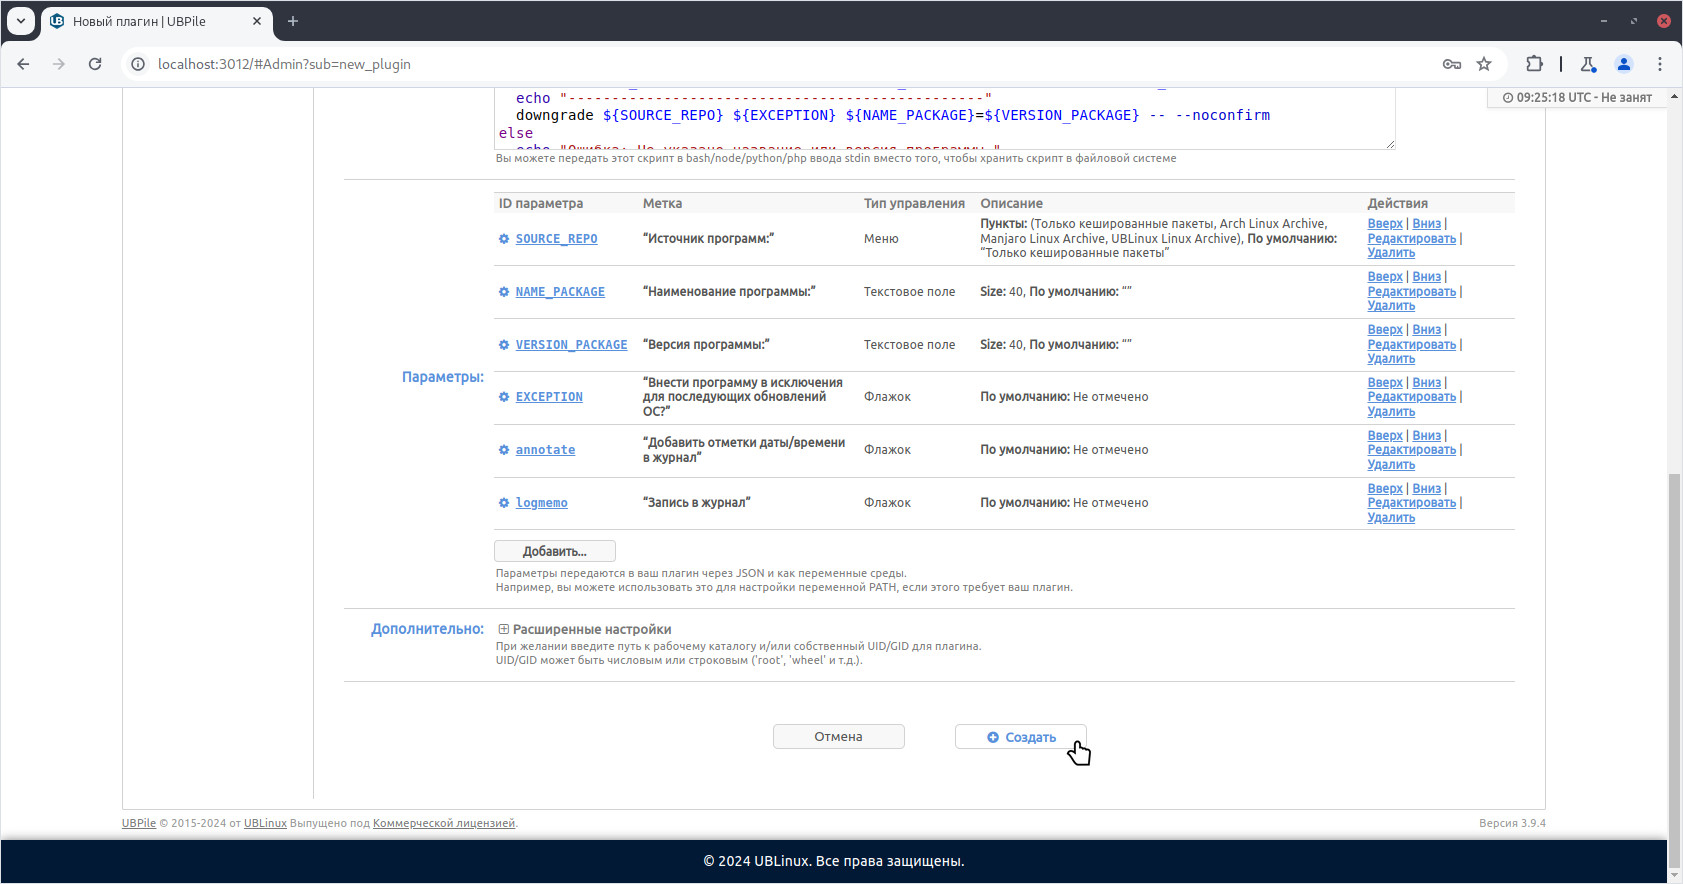Click the gear icon next to EXCEPTION
1683x884 pixels.
click(504, 397)
